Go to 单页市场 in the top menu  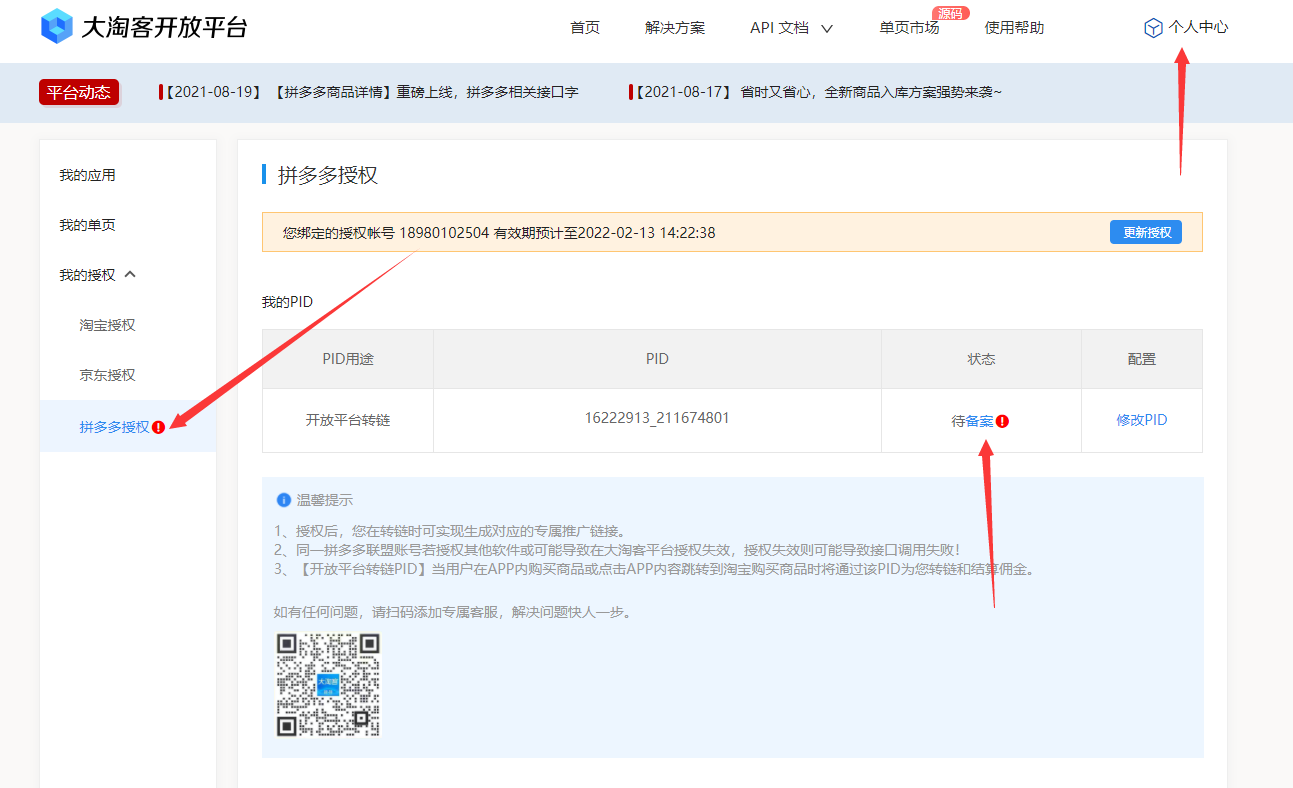pos(909,28)
